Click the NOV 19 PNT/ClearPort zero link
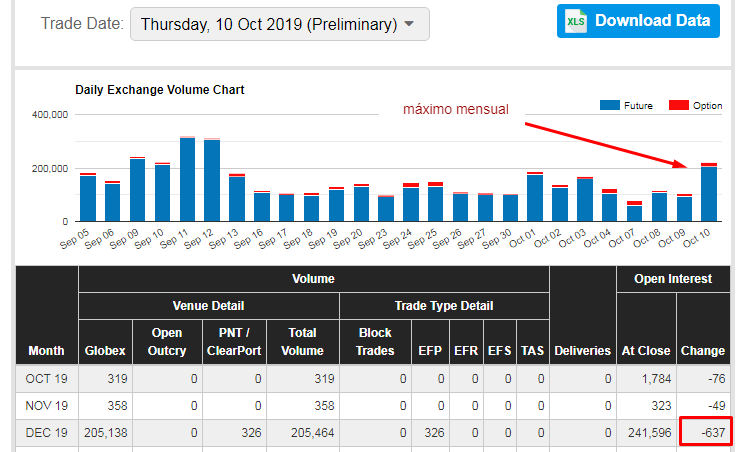Screen dimensions: 749x452 256,406
